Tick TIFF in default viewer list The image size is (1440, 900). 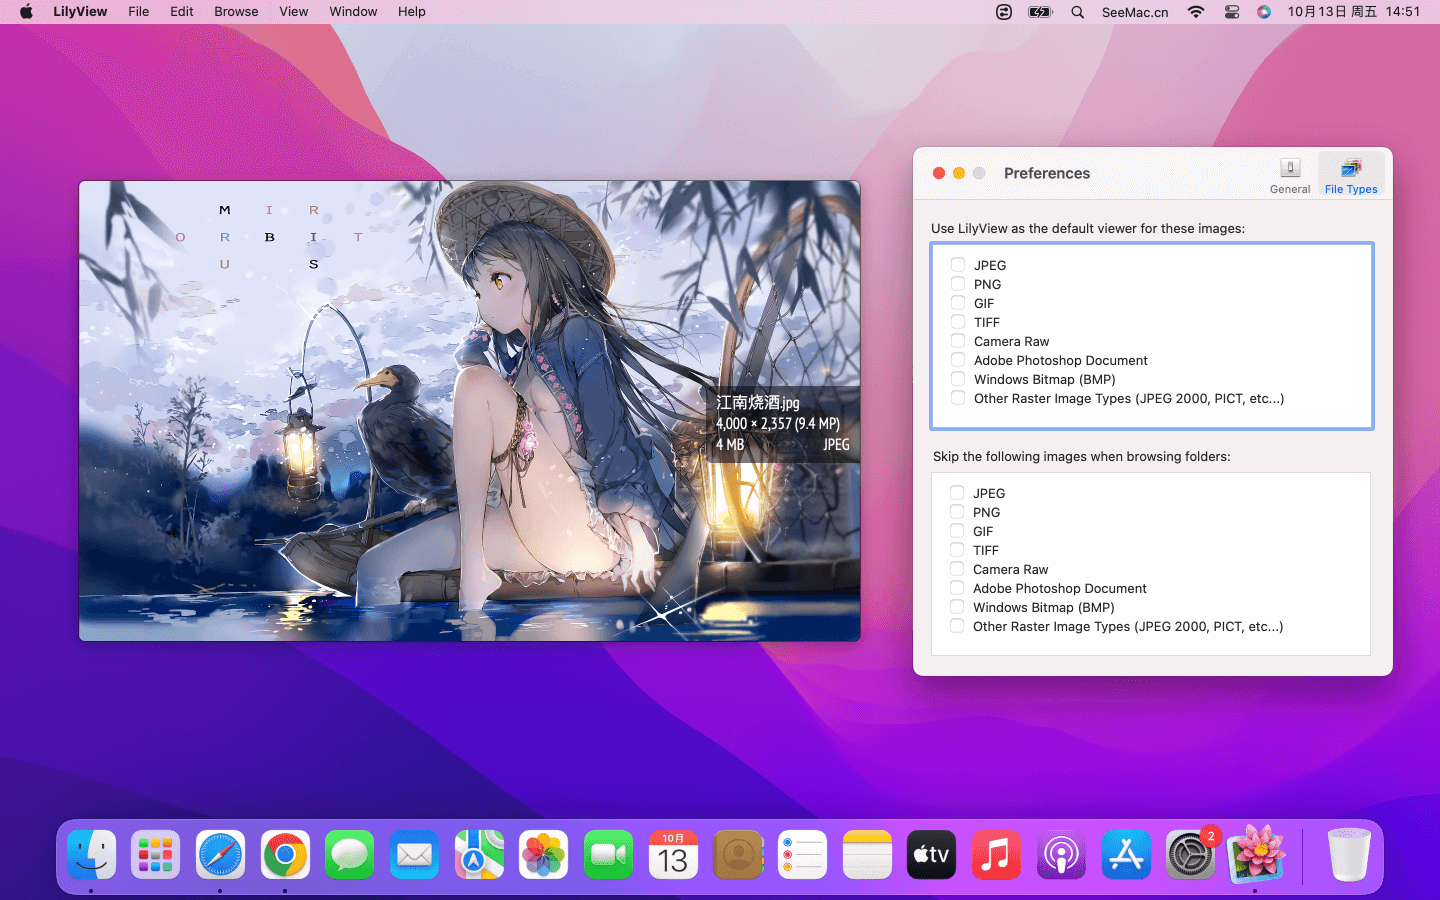click(x=958, y=322)
